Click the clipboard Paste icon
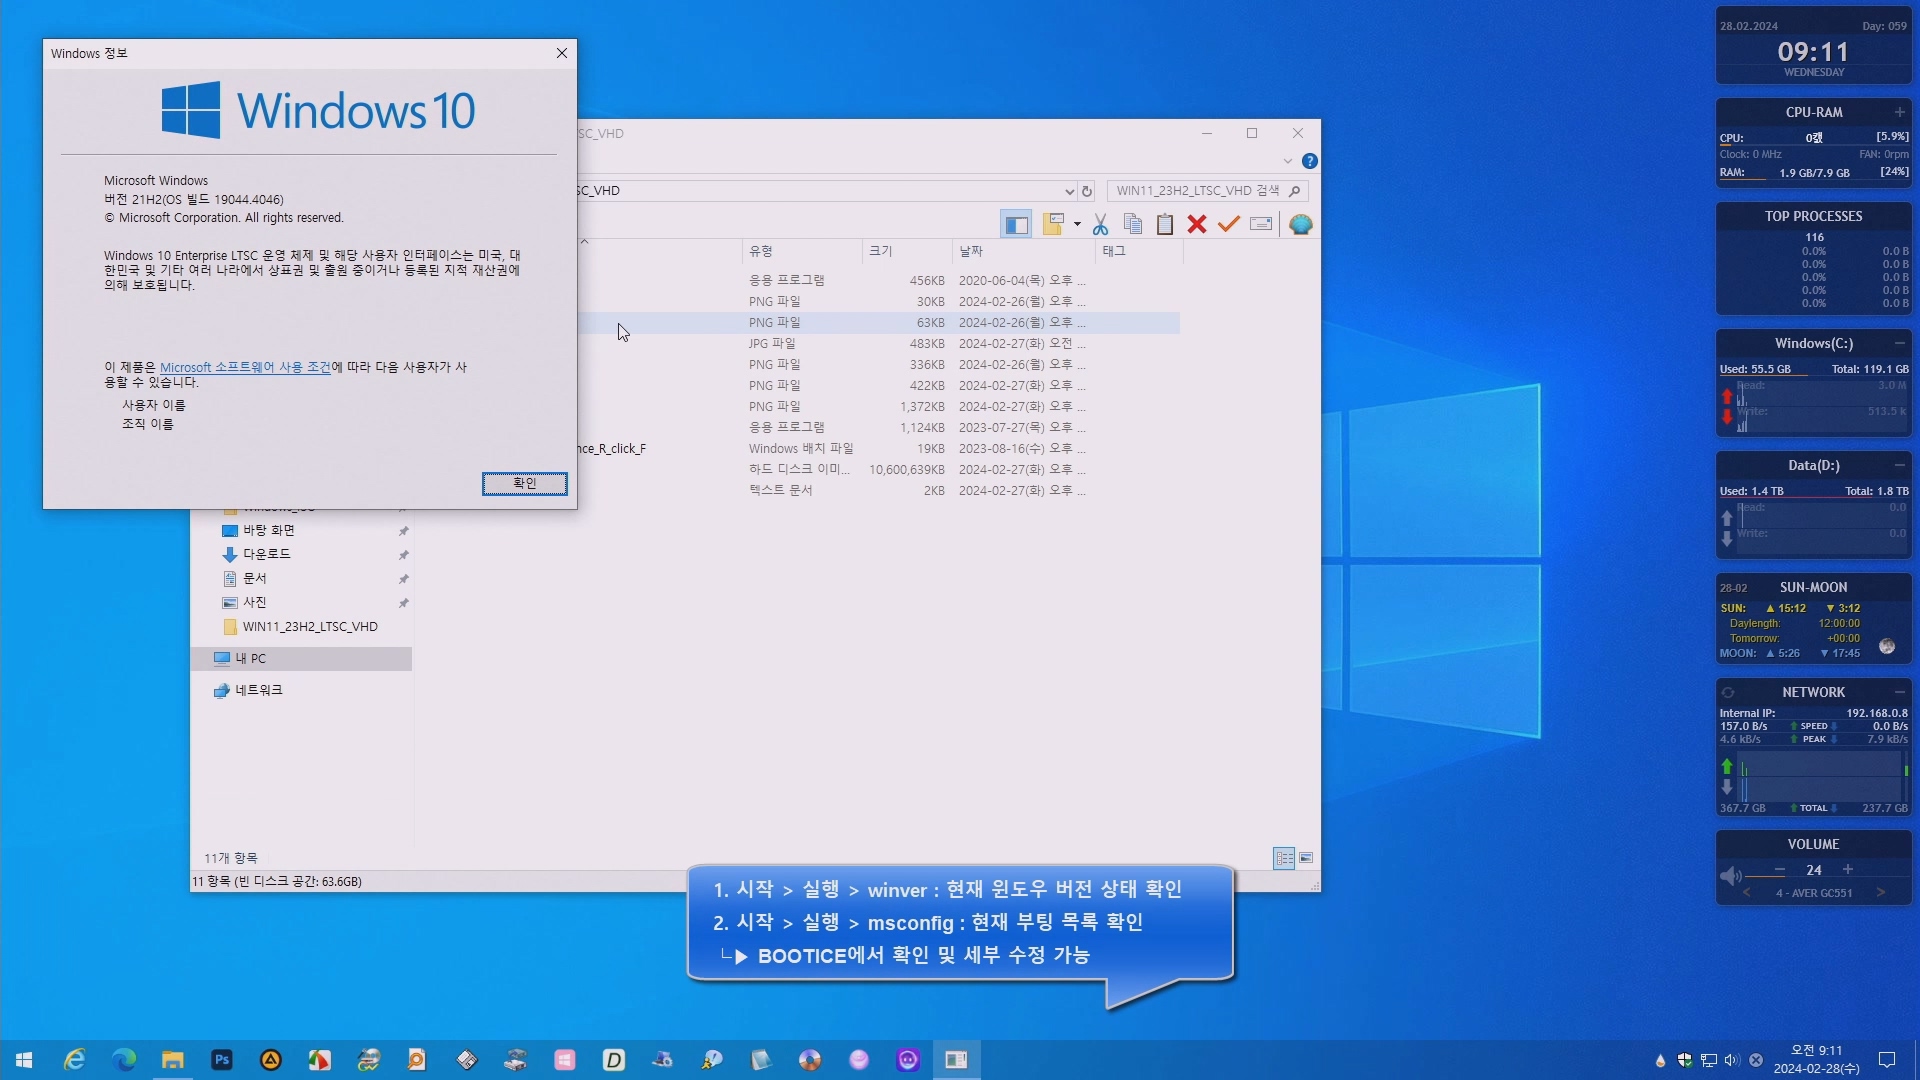1920x1080 pixels. [x=1164, y=224]
